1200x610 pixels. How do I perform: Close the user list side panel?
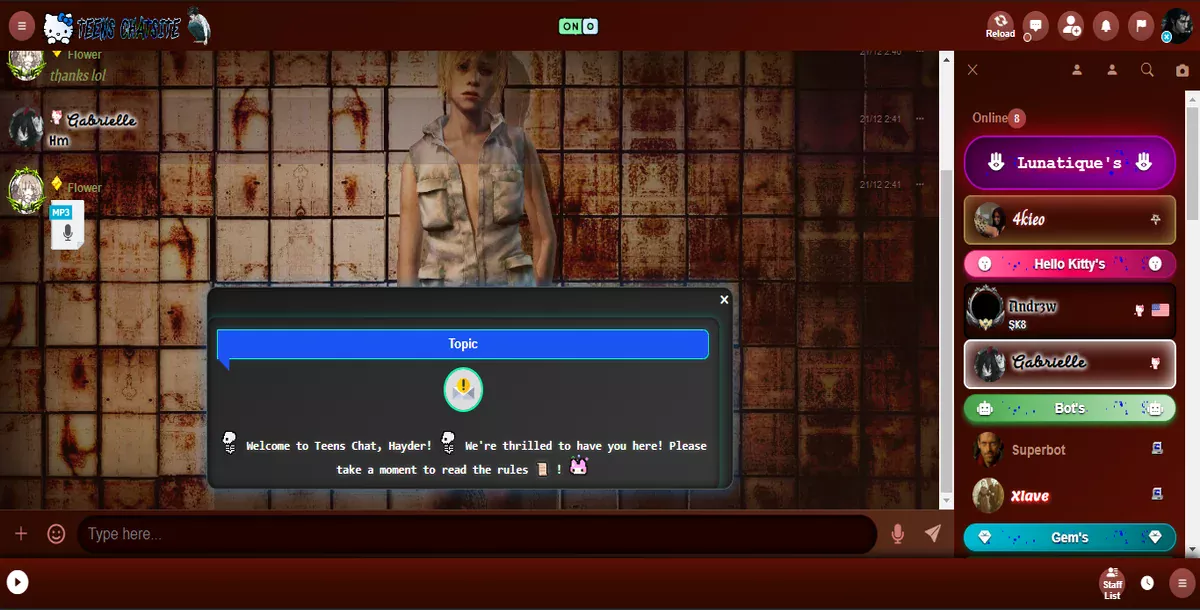pyautogui.click(x=972, y=70)
